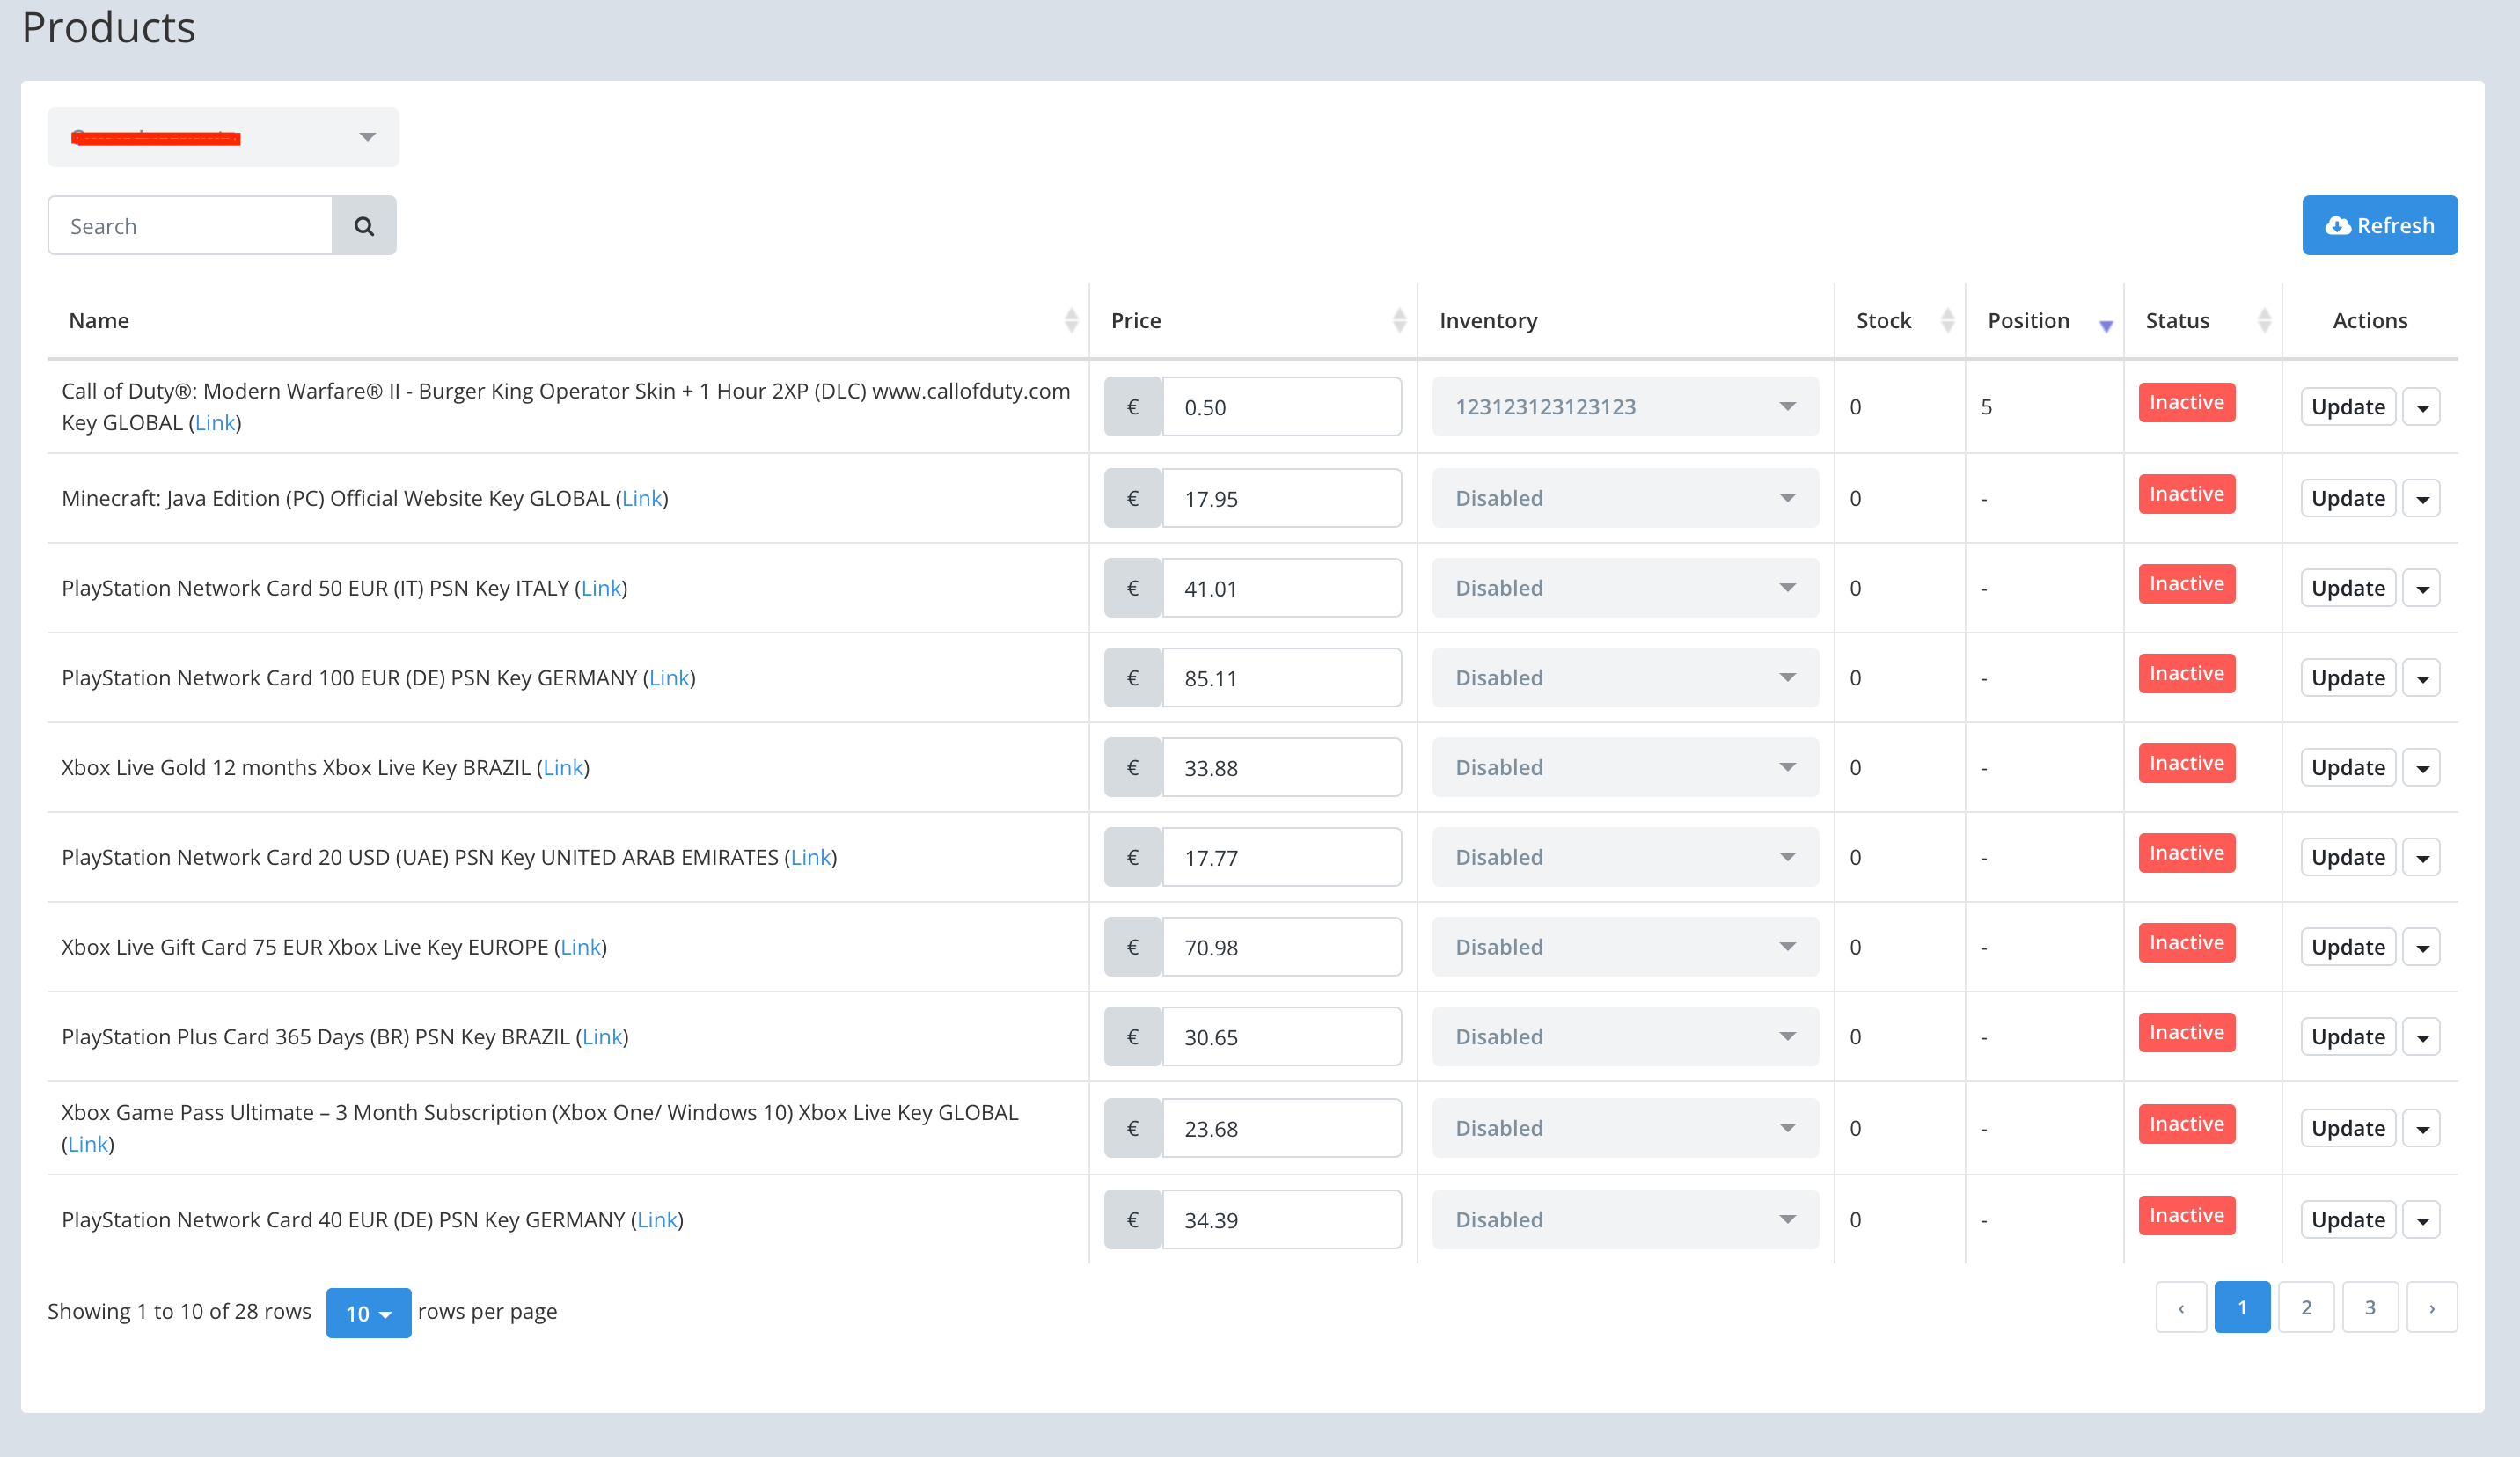This screenshot has width=2520, height=1457.
Task: Open the PSN Card 20 USD UAE Link
Action: [x=811, y=857]
